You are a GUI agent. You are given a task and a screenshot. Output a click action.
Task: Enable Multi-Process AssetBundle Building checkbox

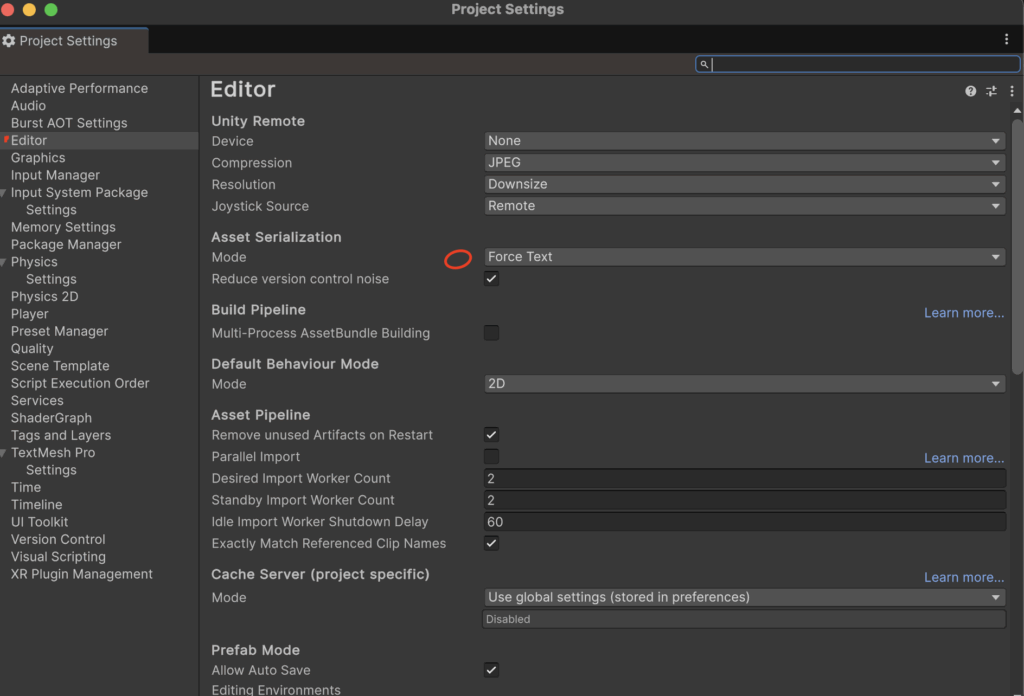[491, 333]
